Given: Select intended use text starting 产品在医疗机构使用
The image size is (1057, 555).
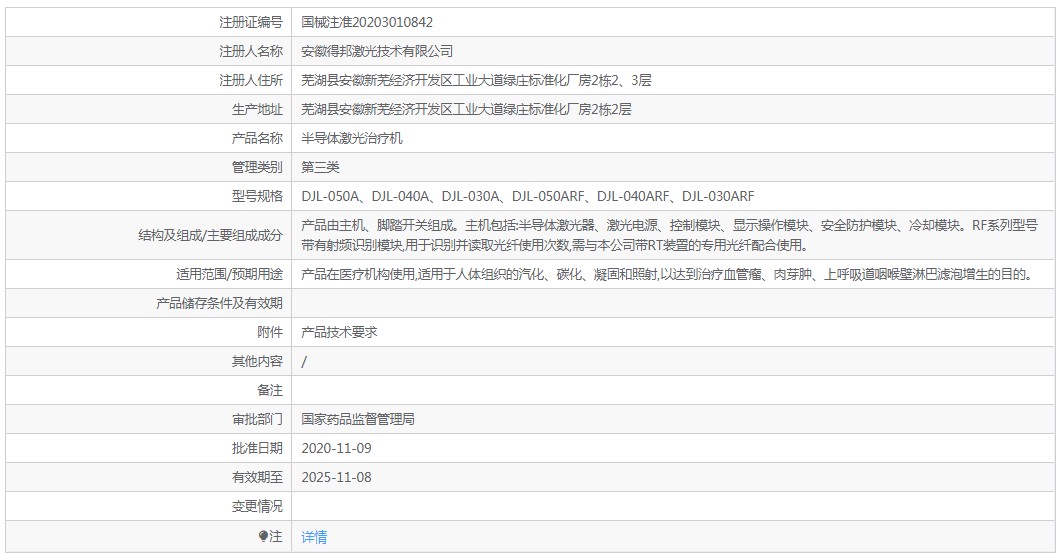Looking at the screenshot, I should coord(668,274).
